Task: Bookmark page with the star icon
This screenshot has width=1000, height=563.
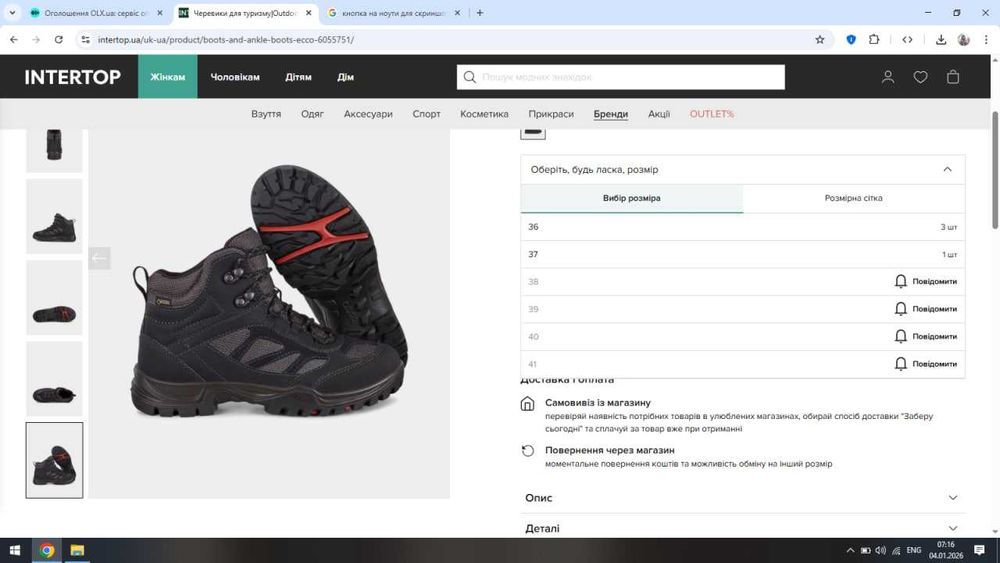Action: tap(820, 40)
